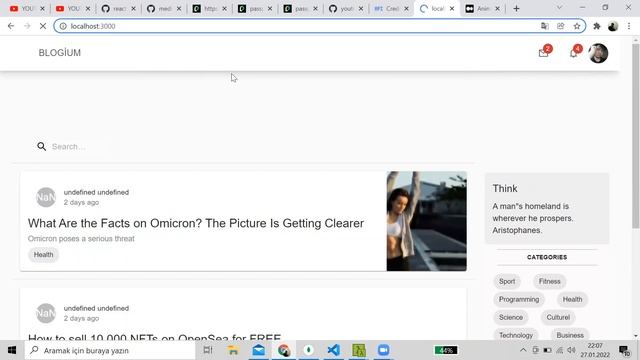Stop the page from loading
640x360 pixels.
(43, 26)
